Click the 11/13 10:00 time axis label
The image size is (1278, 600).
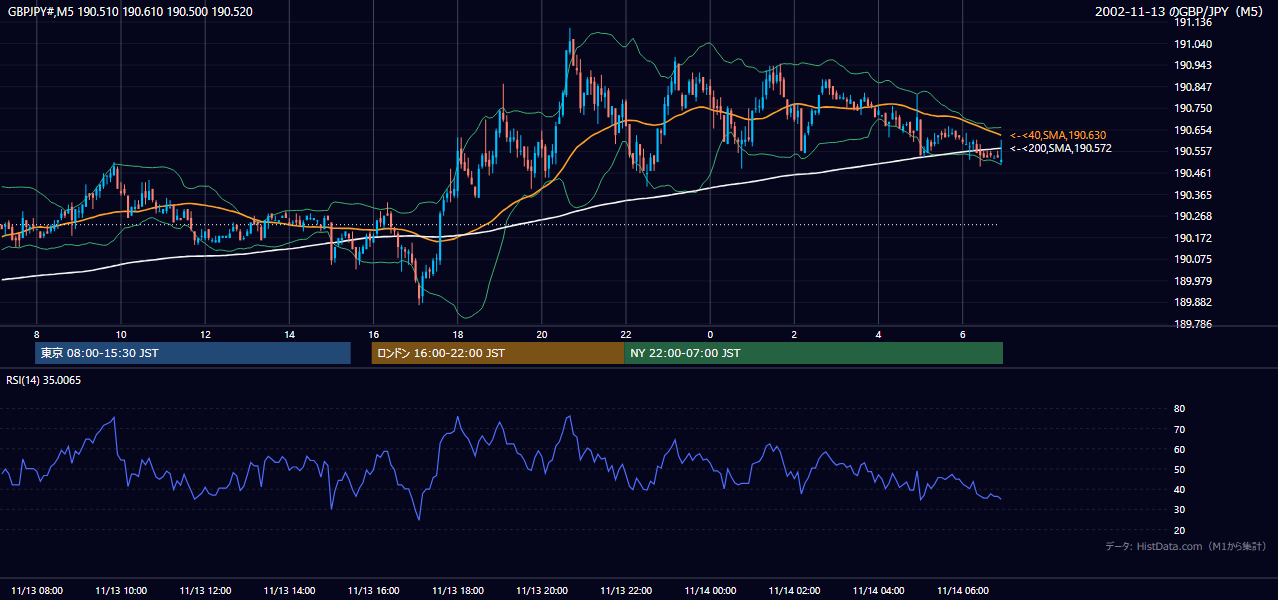121,591
